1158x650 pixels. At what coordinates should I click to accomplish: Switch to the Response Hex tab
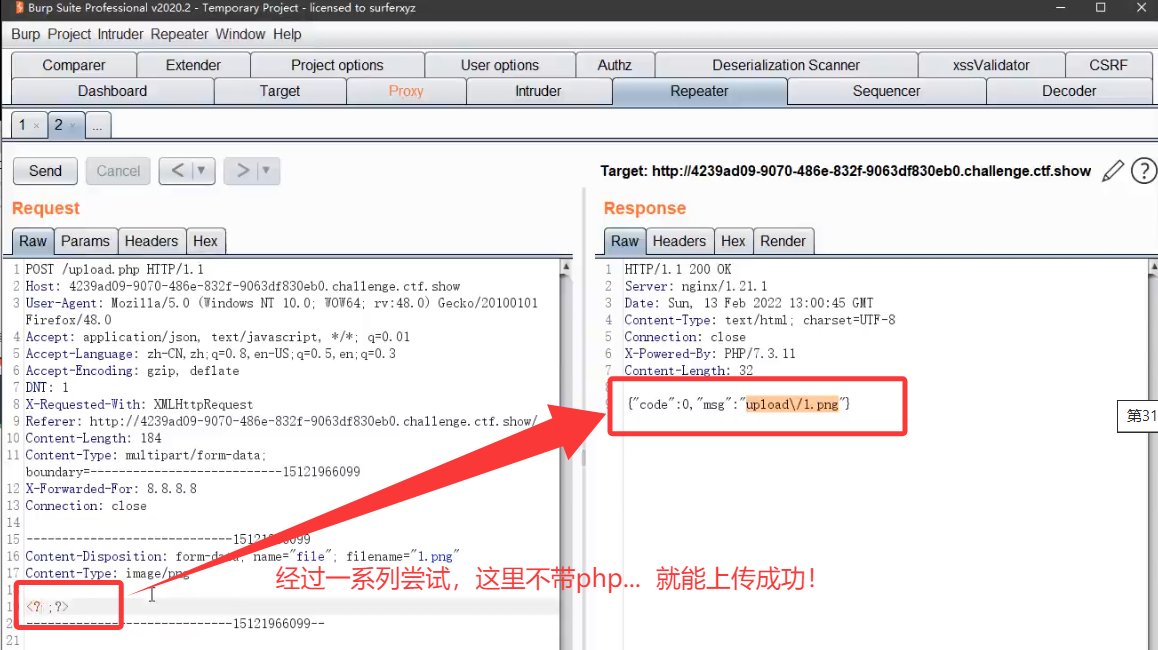733,241
